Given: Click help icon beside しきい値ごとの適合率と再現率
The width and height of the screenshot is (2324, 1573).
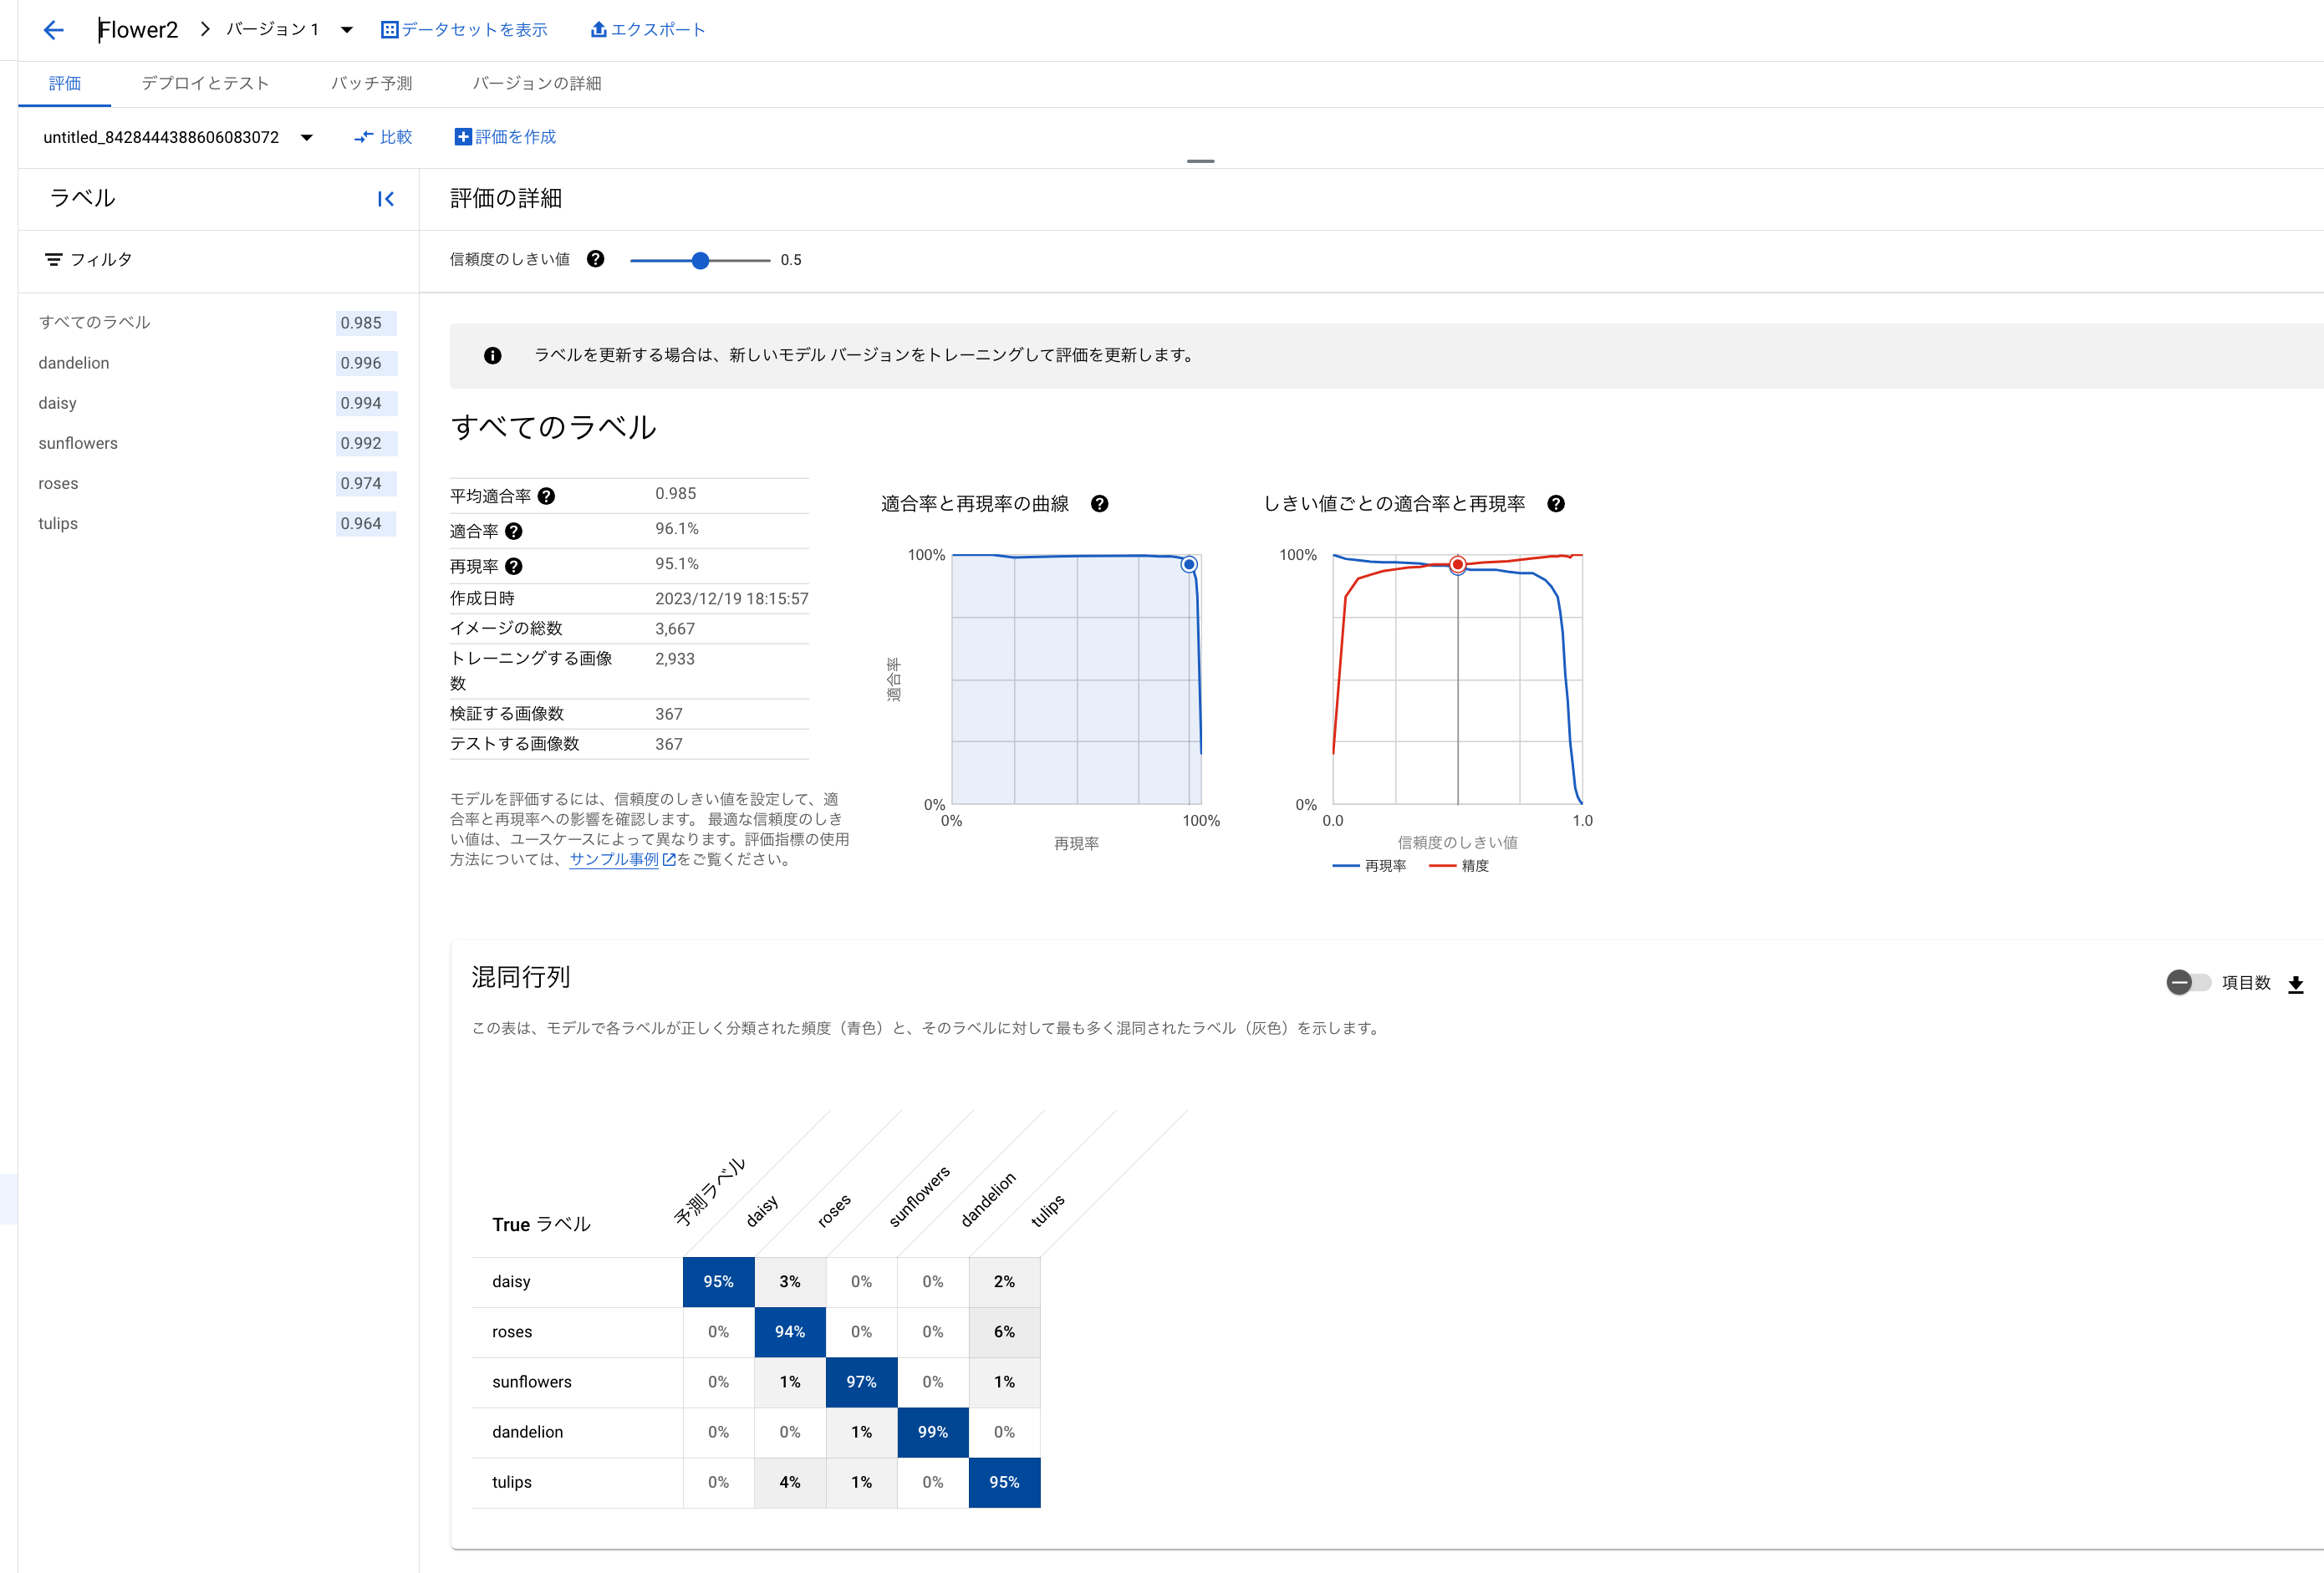Looking at the screenshot, I should (x=1555, y=504).
